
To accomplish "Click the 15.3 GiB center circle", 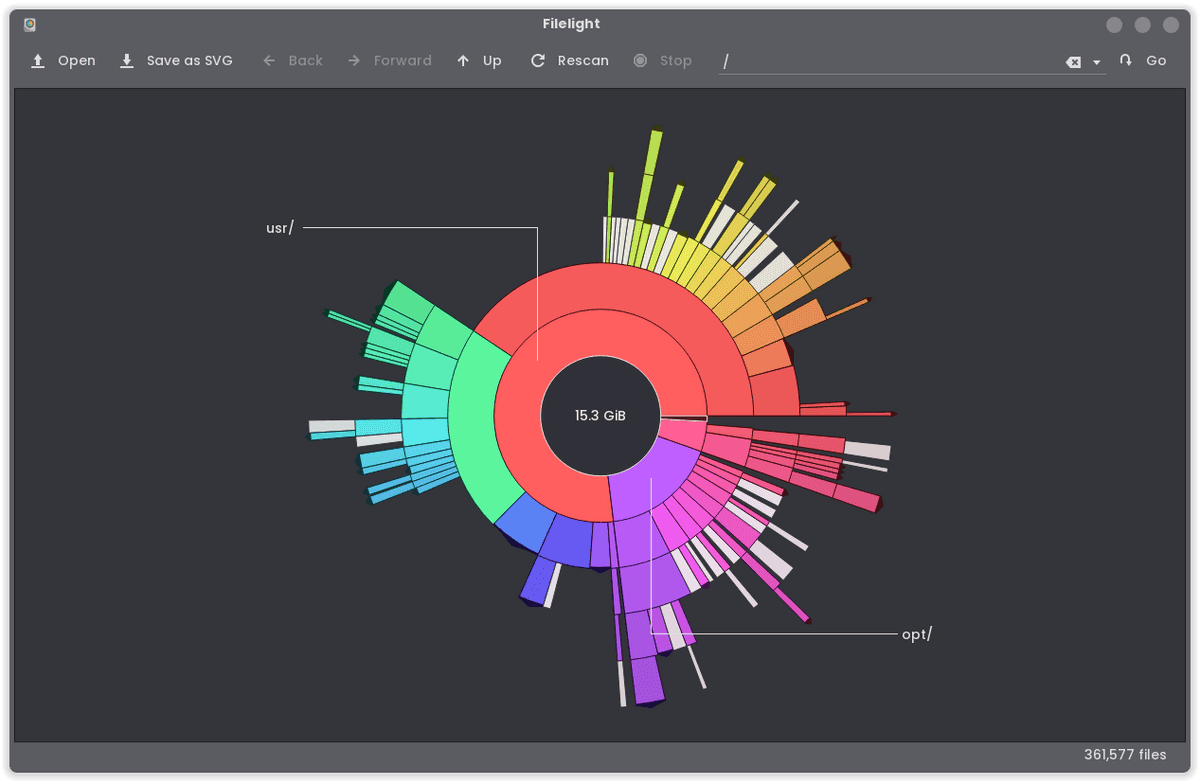I will pyautogui.click(x=600, y=415).
